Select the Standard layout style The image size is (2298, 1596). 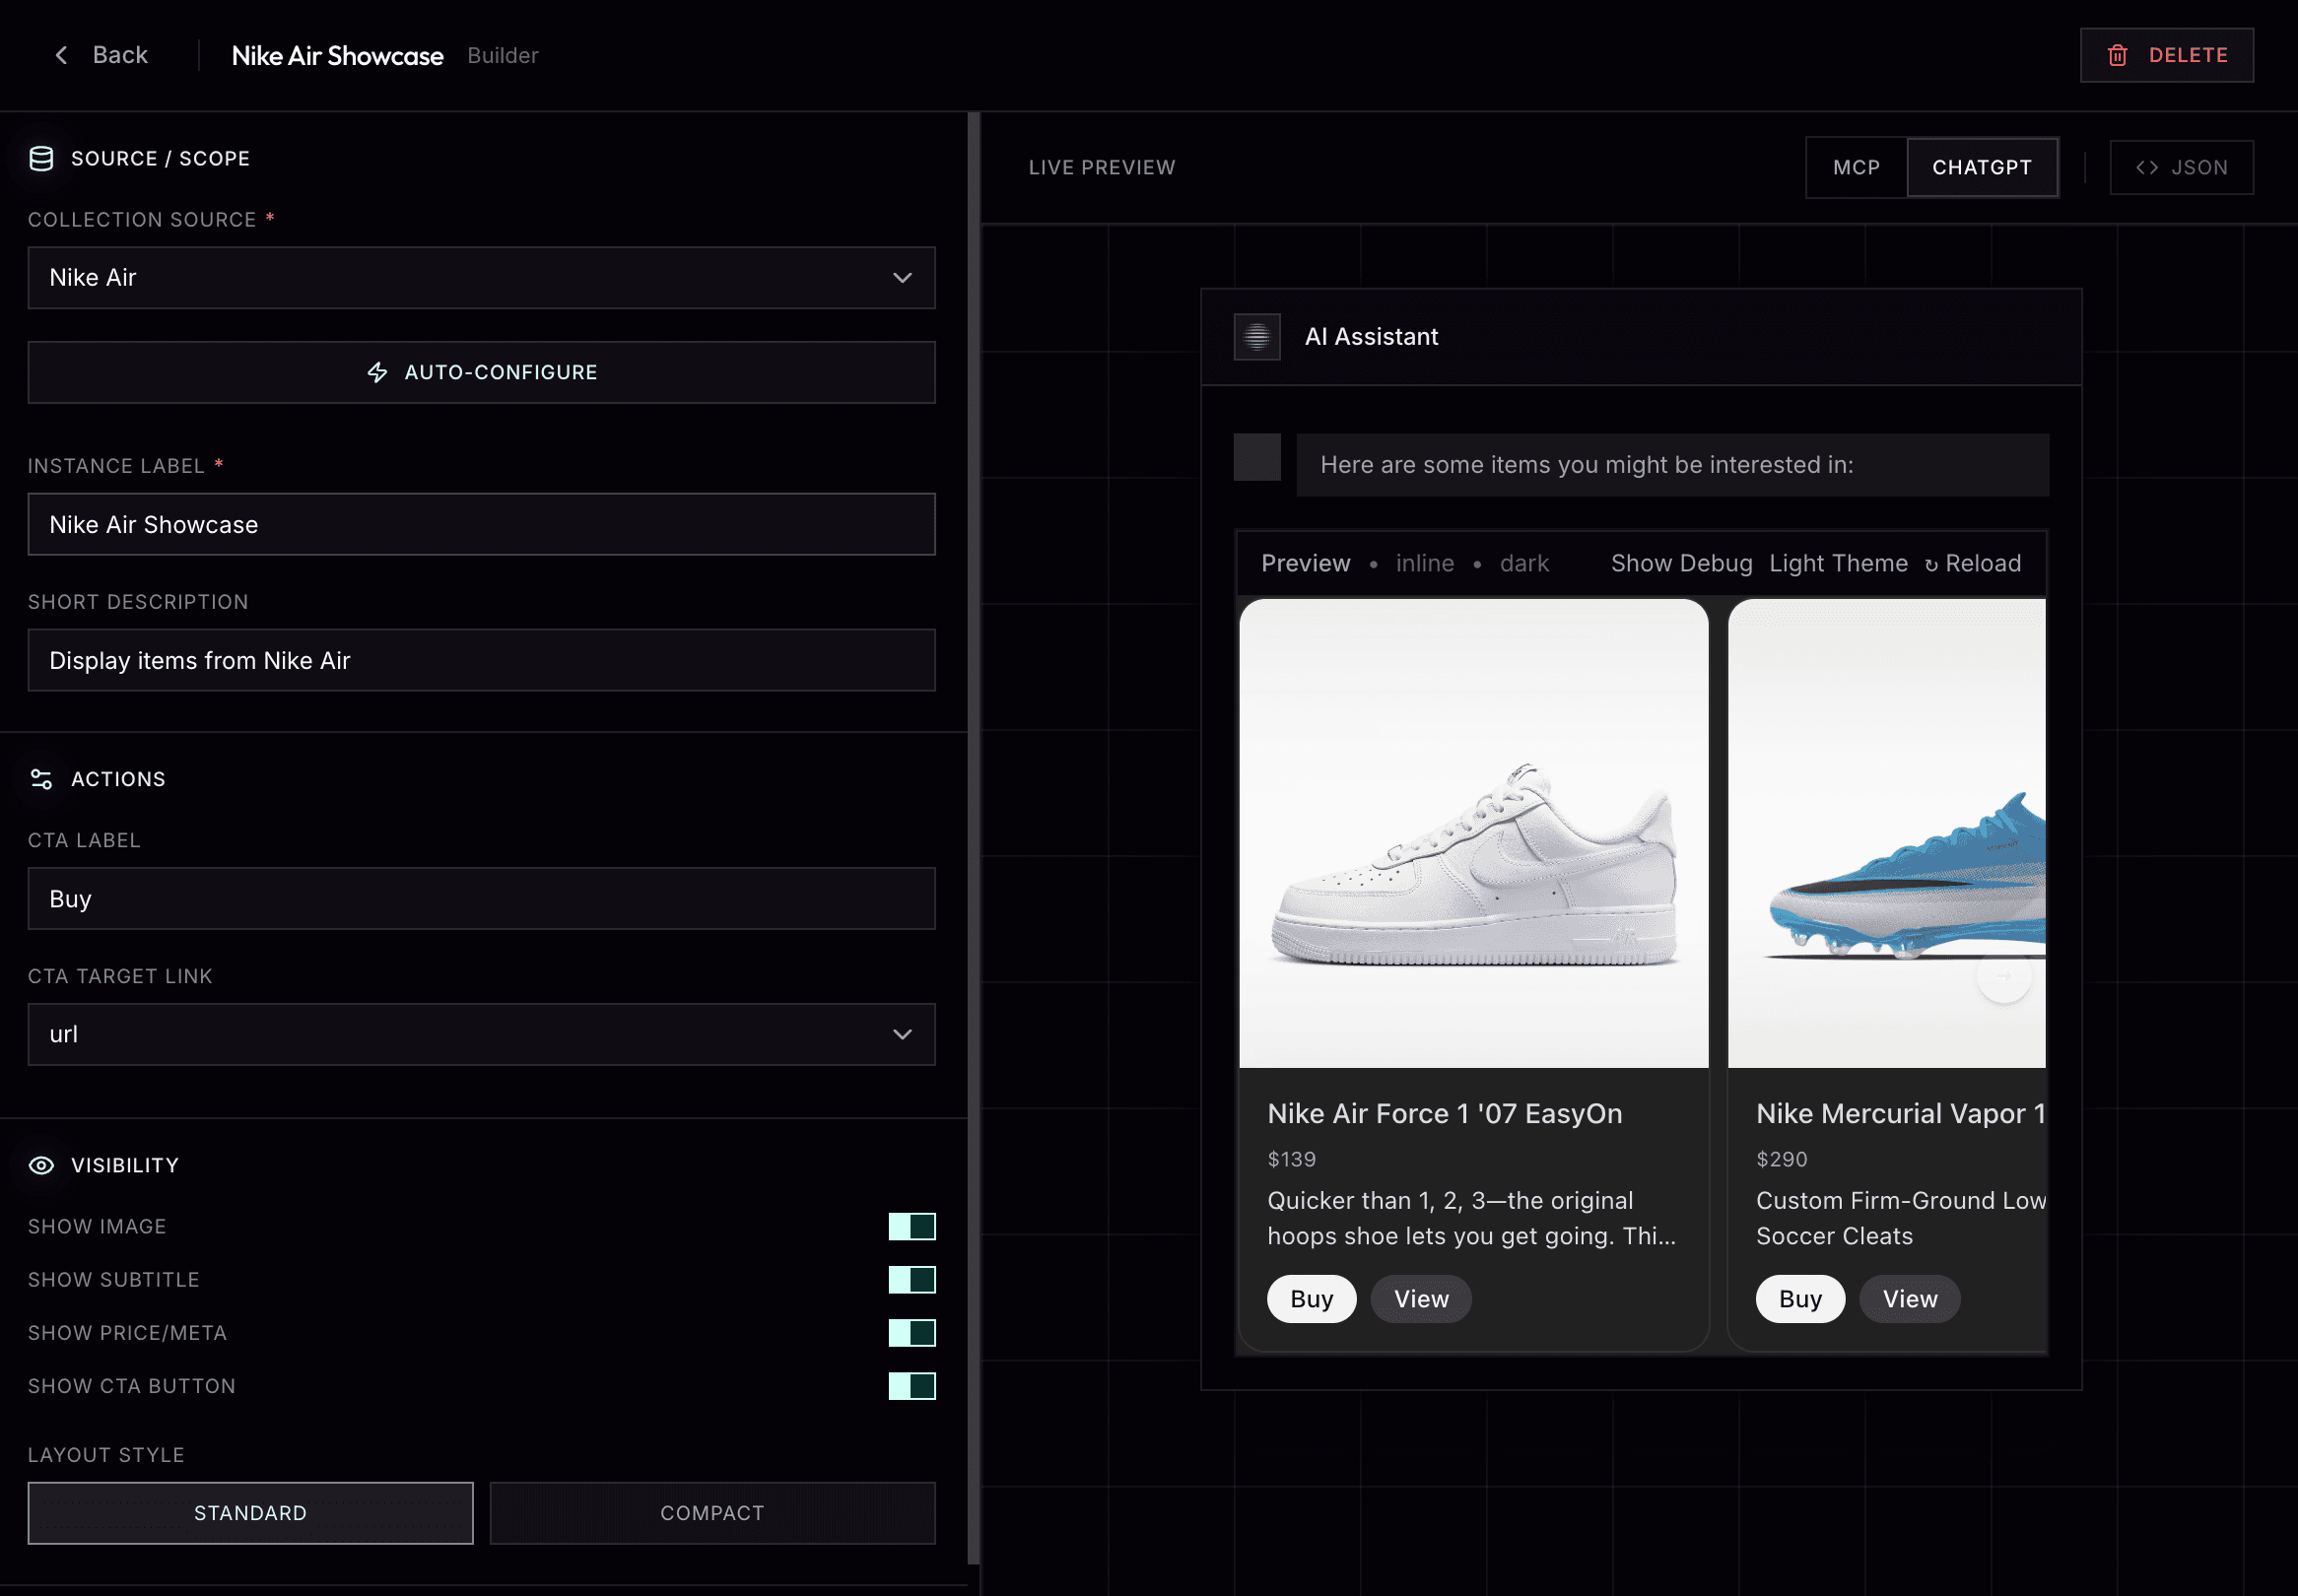click(x=251, y=1513)
